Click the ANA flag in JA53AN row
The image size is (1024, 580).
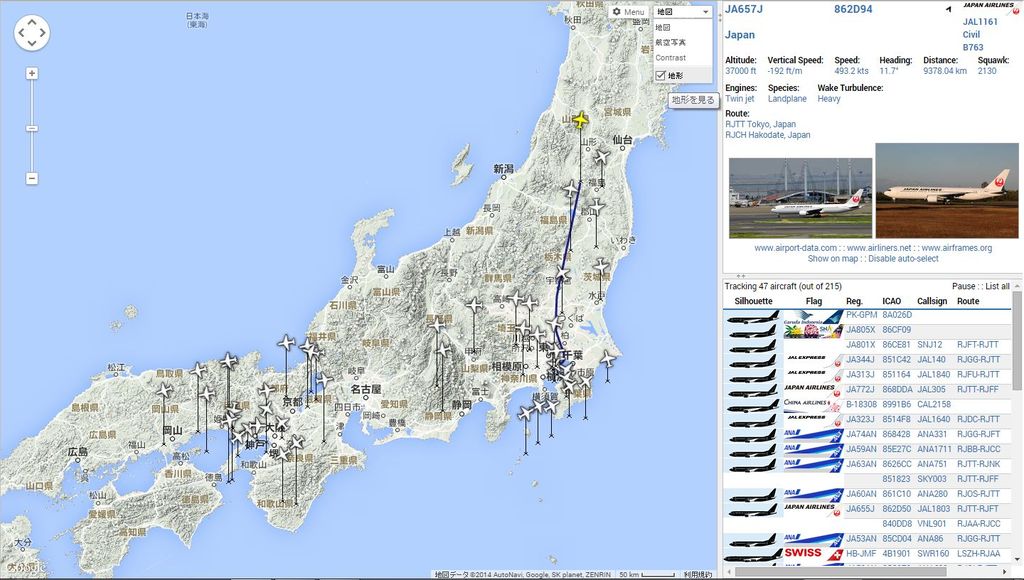coord(813,540)
